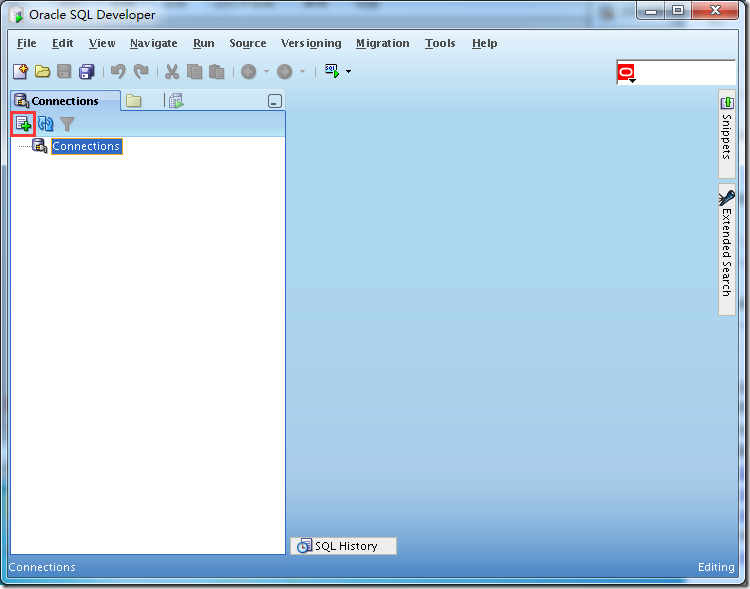The height and width of the screenshot is (589, 750).
Task: Click the red search engine icon in search box
Action: [x=626, y=73]
